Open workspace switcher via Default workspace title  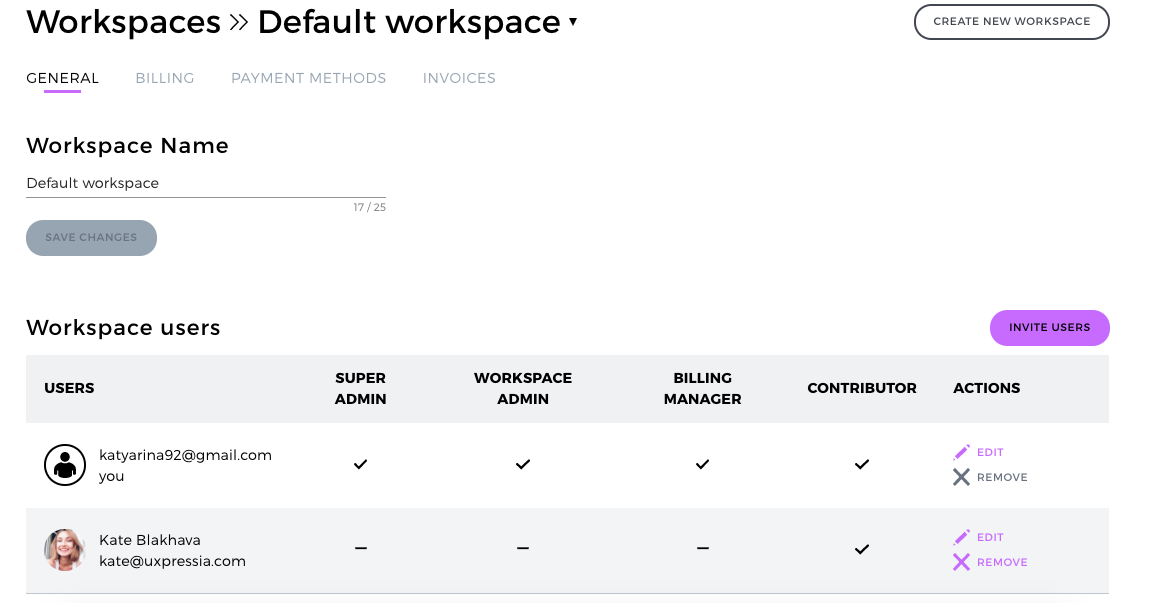[x=409, y=22]
